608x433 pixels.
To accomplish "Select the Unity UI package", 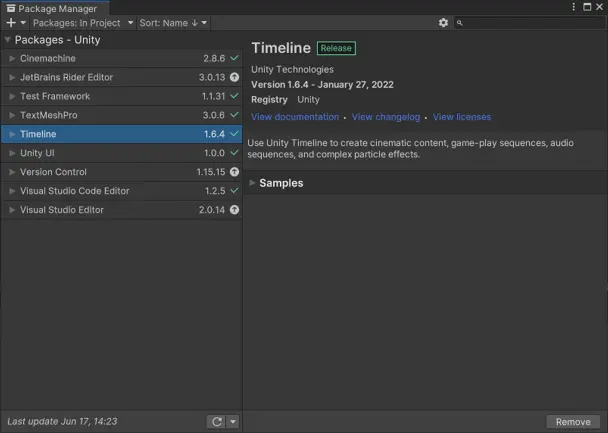I will click(x=122, y=153).
